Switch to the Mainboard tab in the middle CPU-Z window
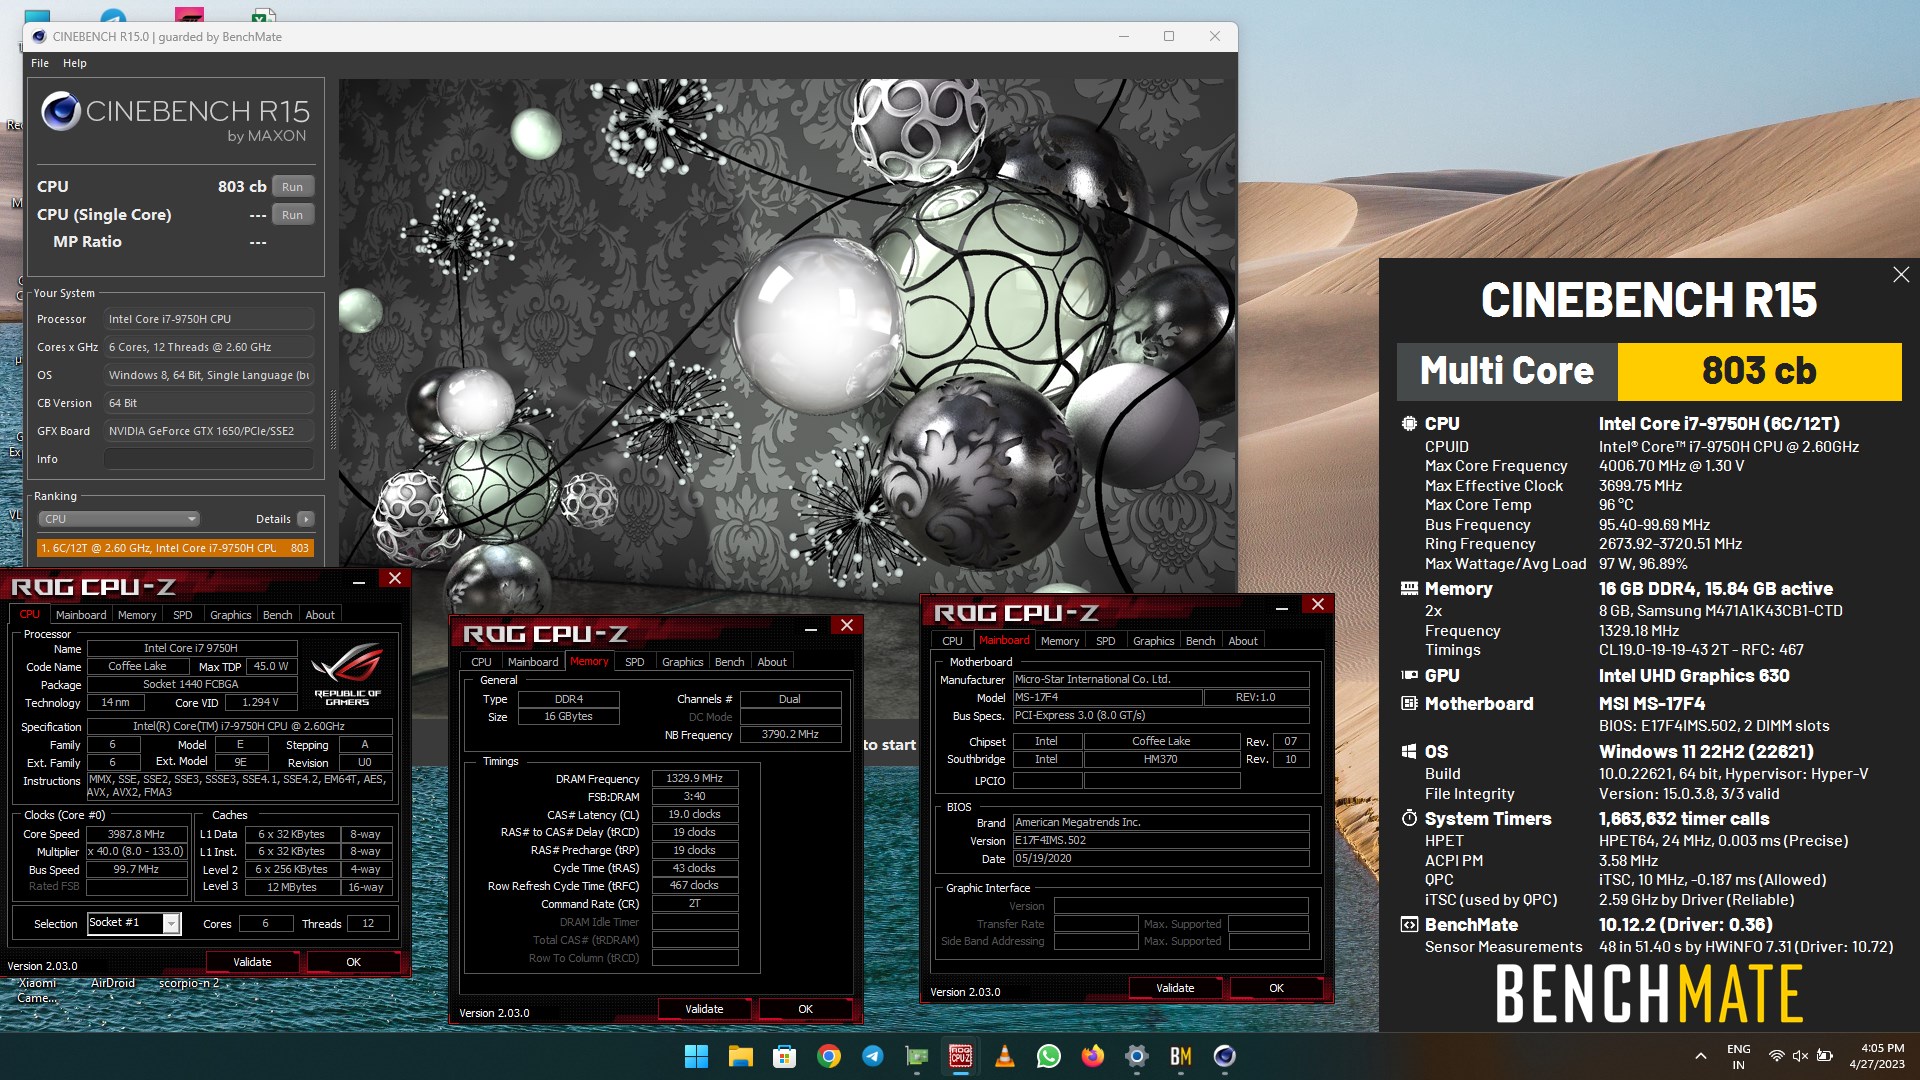This screenshot has width=1920, height=1080. coord(533,662)
